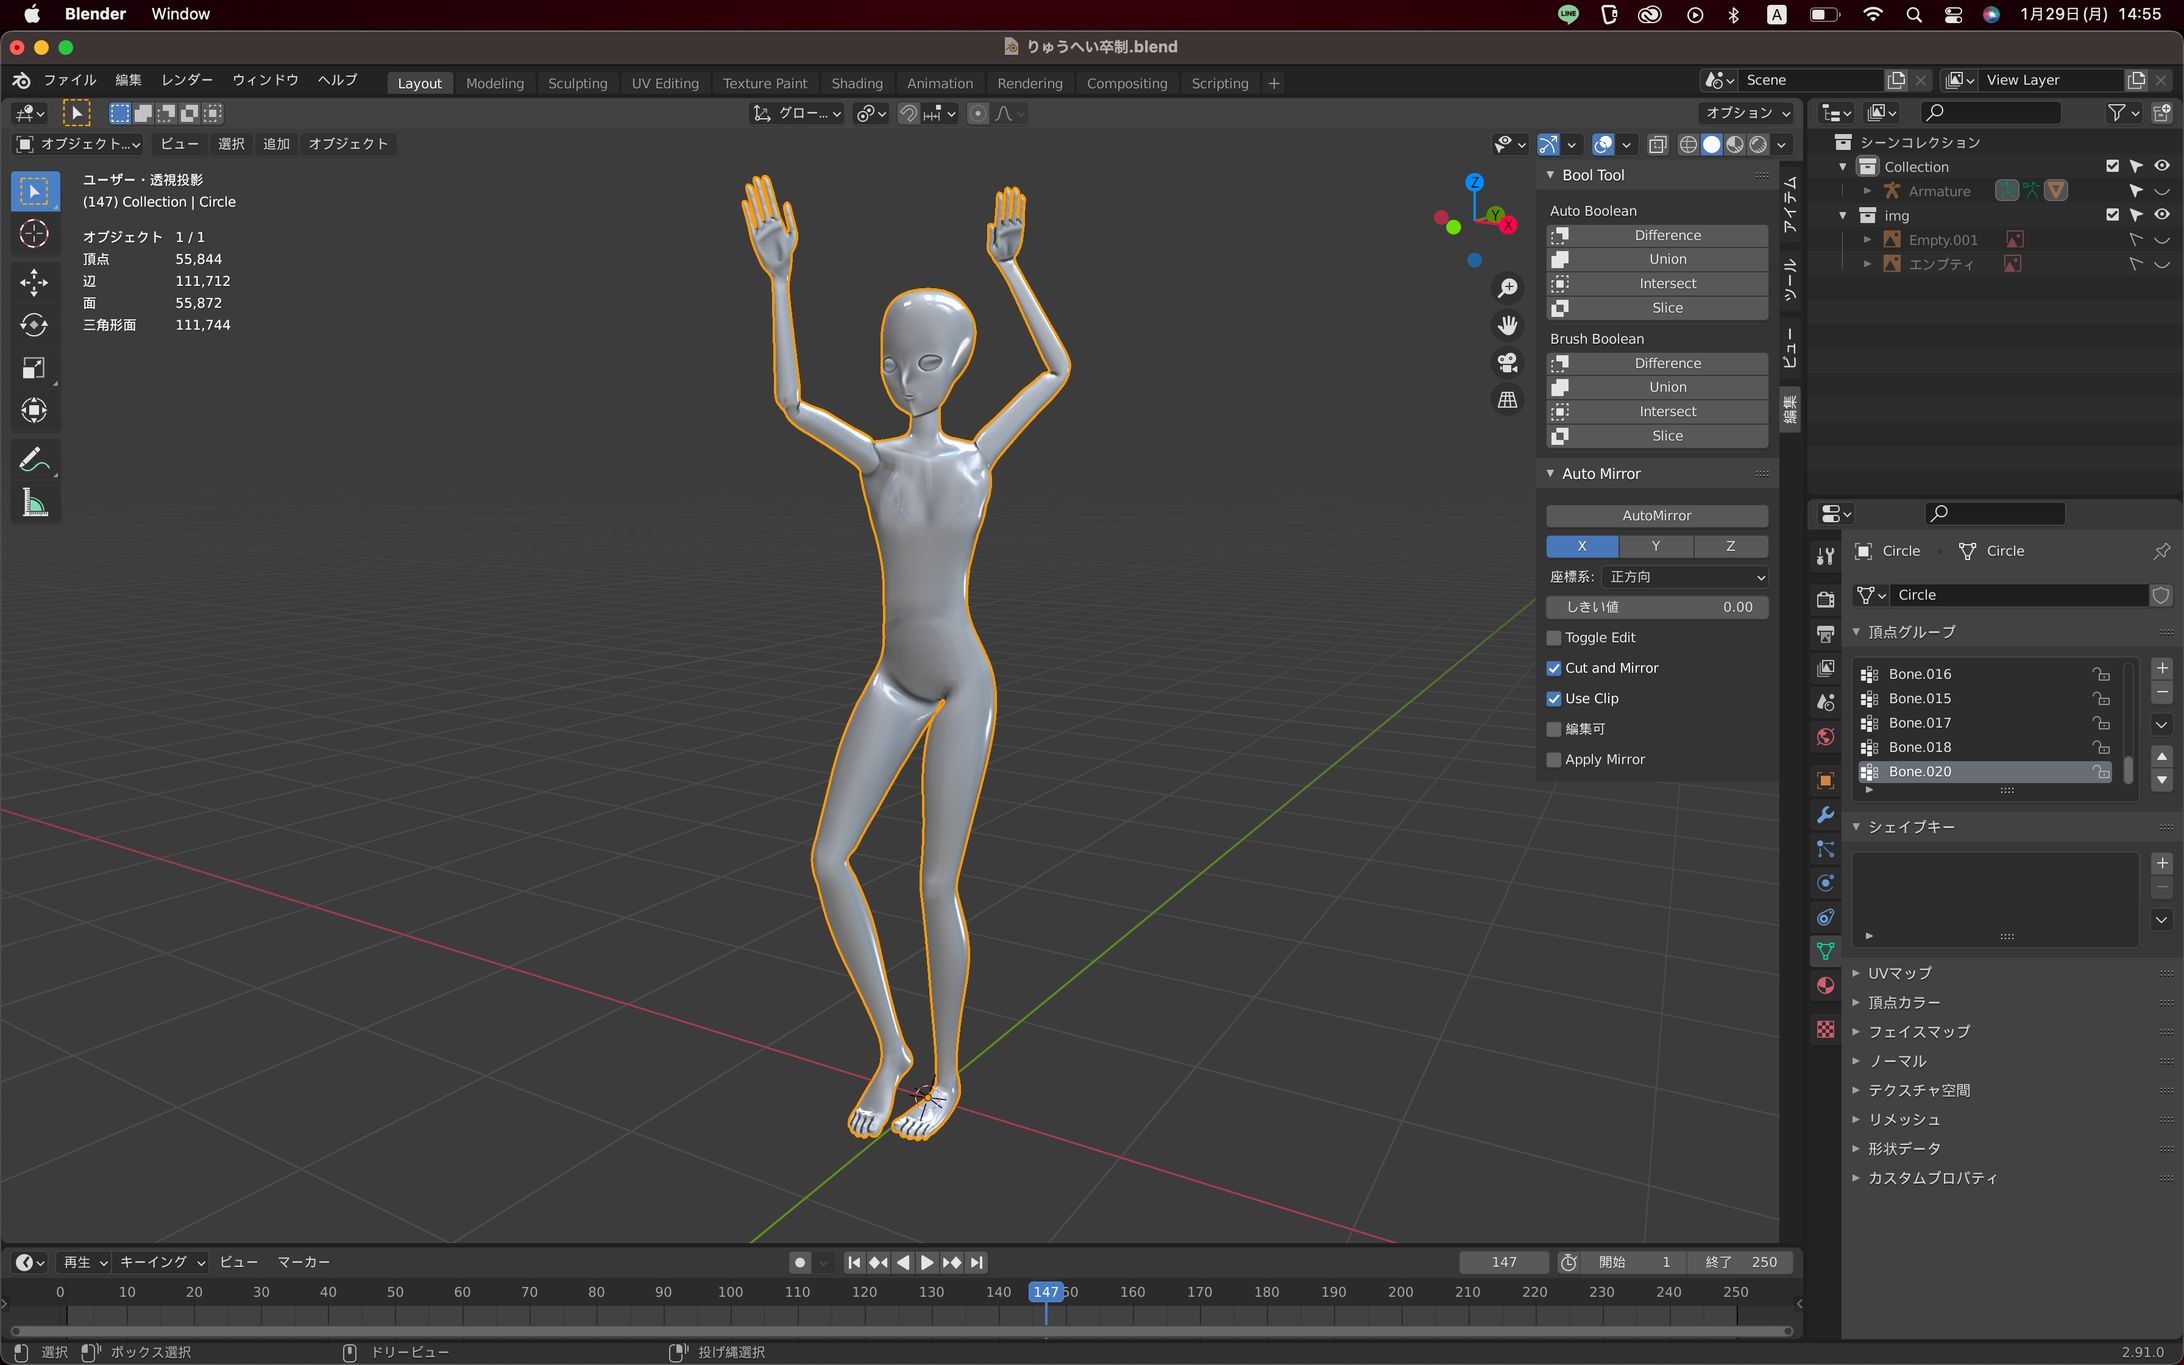Toggle X-ray display icon
2184x1365 pixels.
[x=1657, y=144]
